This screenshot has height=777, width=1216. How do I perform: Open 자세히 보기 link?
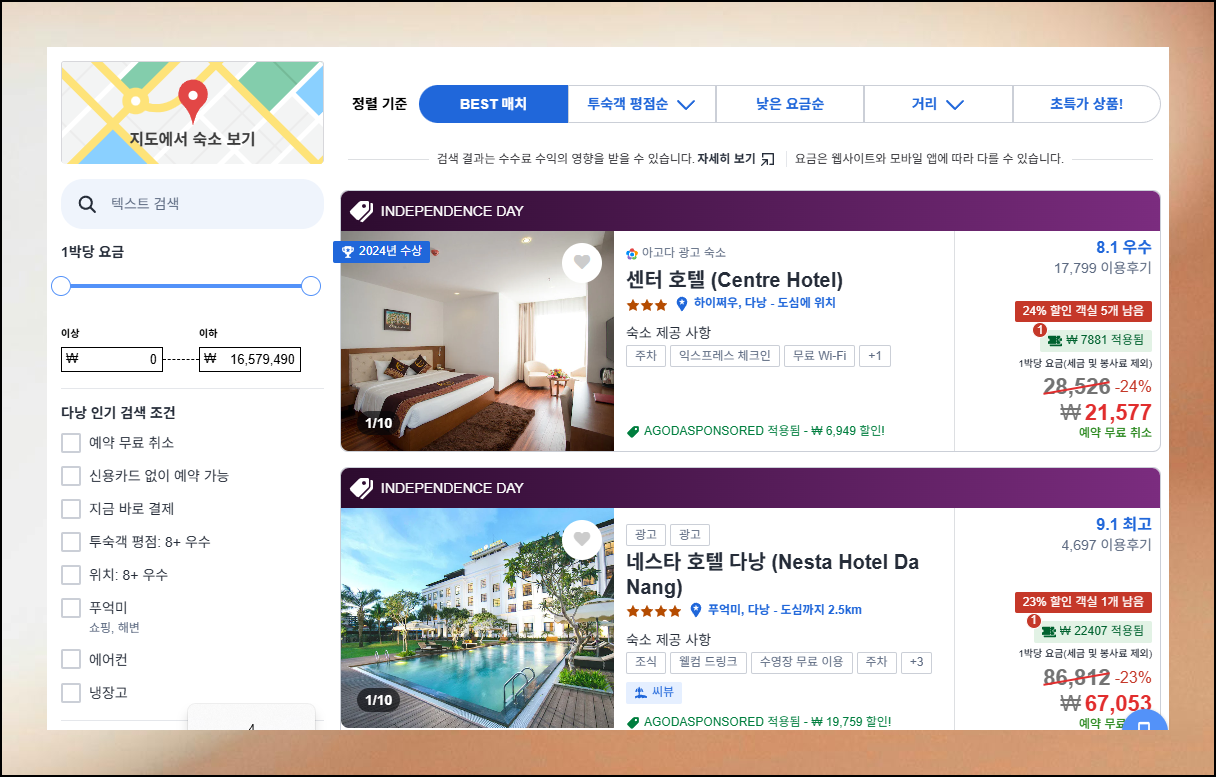[726, 159]
